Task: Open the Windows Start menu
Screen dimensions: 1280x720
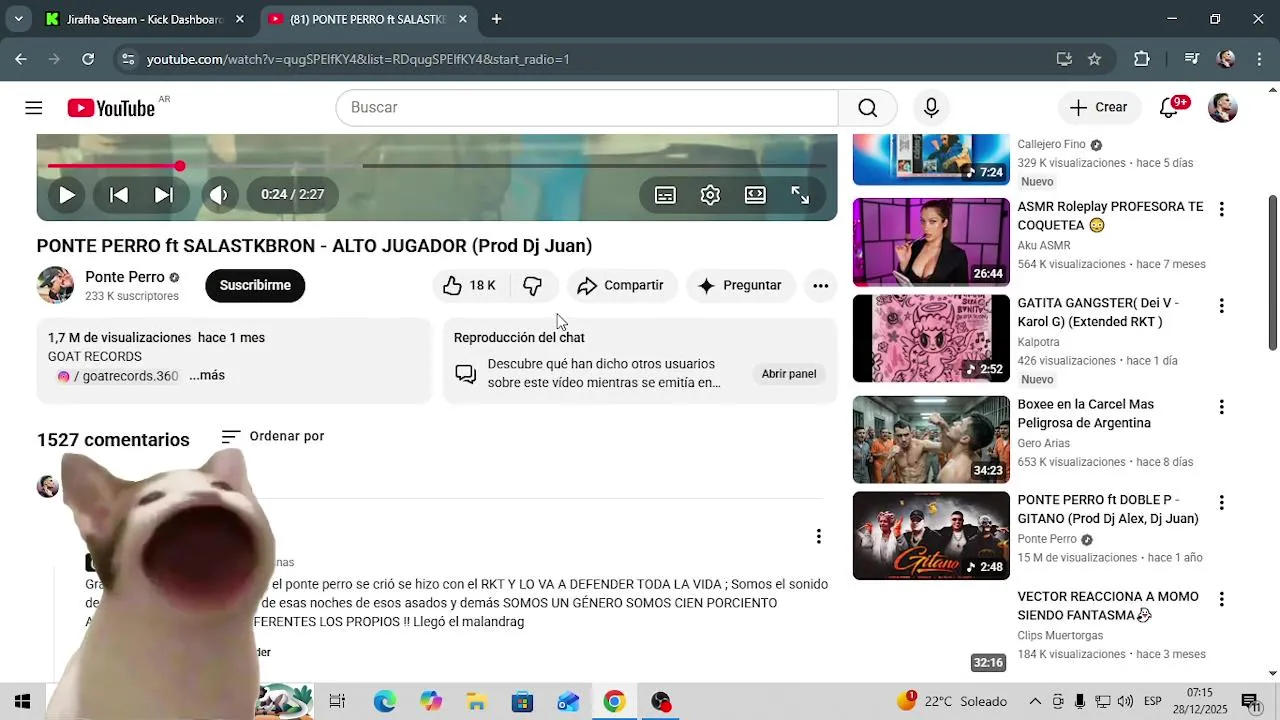Action: (x=22, y=702)
